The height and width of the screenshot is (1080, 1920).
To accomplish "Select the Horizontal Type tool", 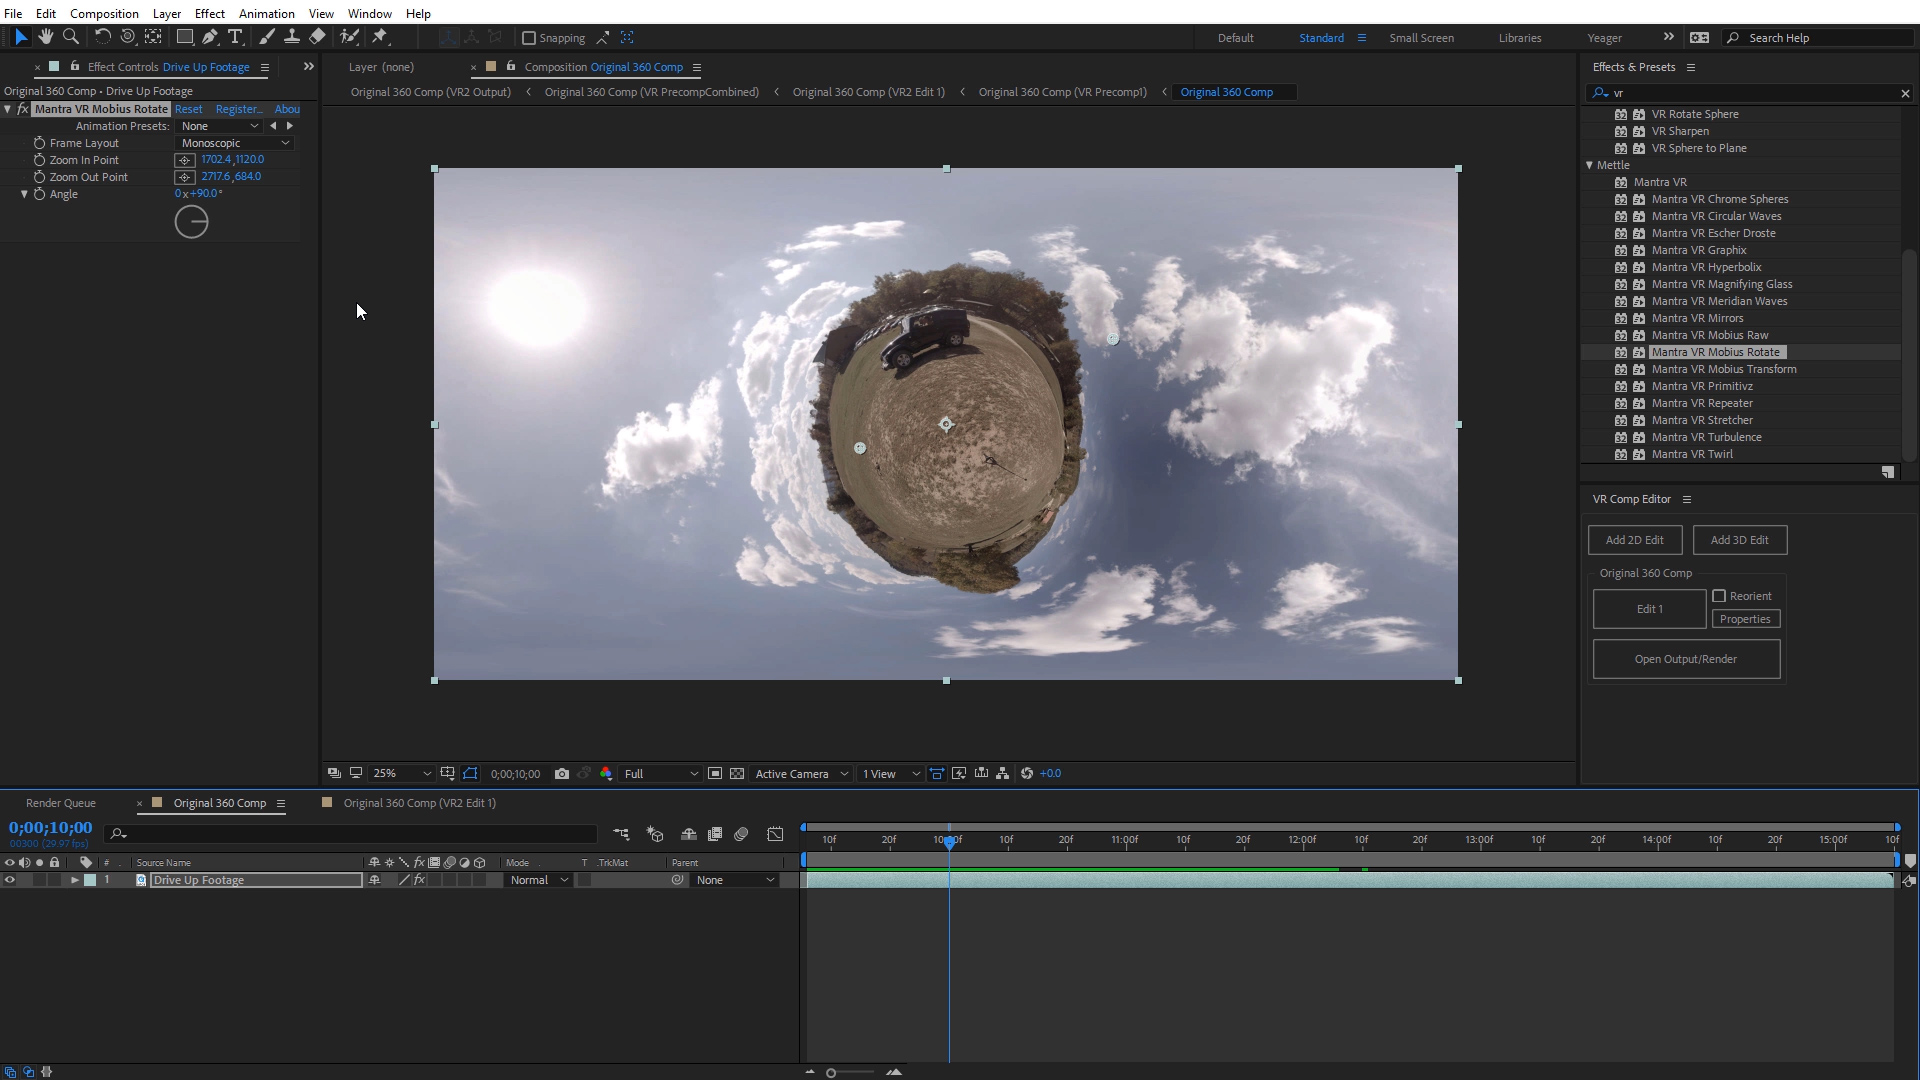I will click(x=235, y=37).
